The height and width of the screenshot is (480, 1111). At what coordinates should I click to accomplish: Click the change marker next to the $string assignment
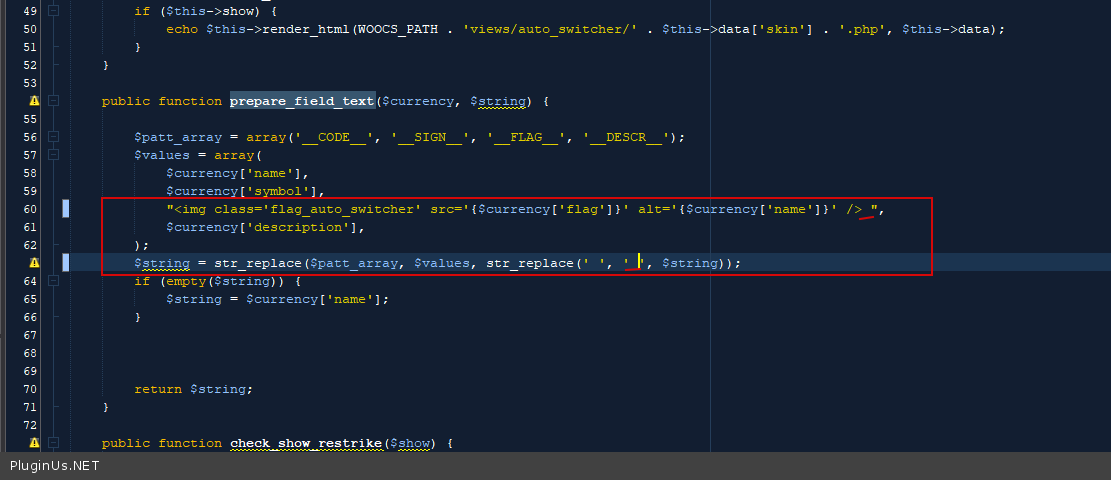click(x=66, y=263)
